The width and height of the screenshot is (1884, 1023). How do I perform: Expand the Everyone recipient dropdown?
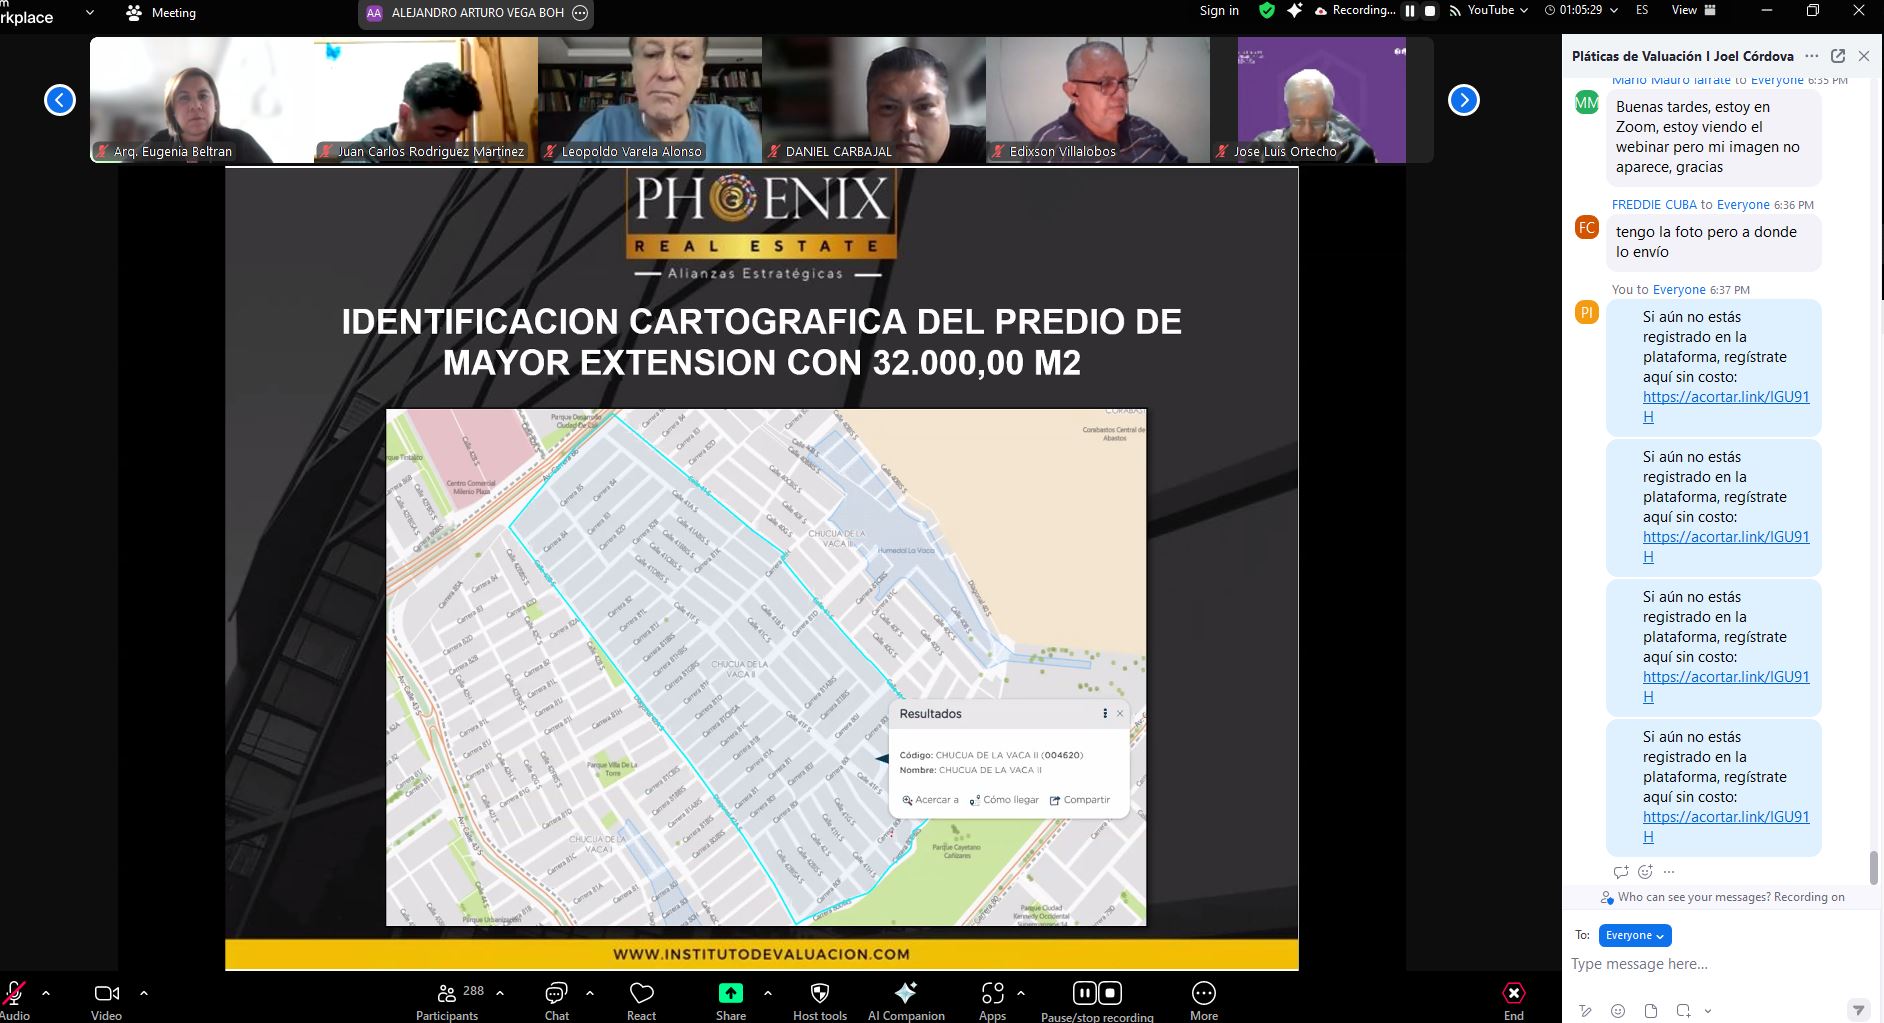point(1635,935)
